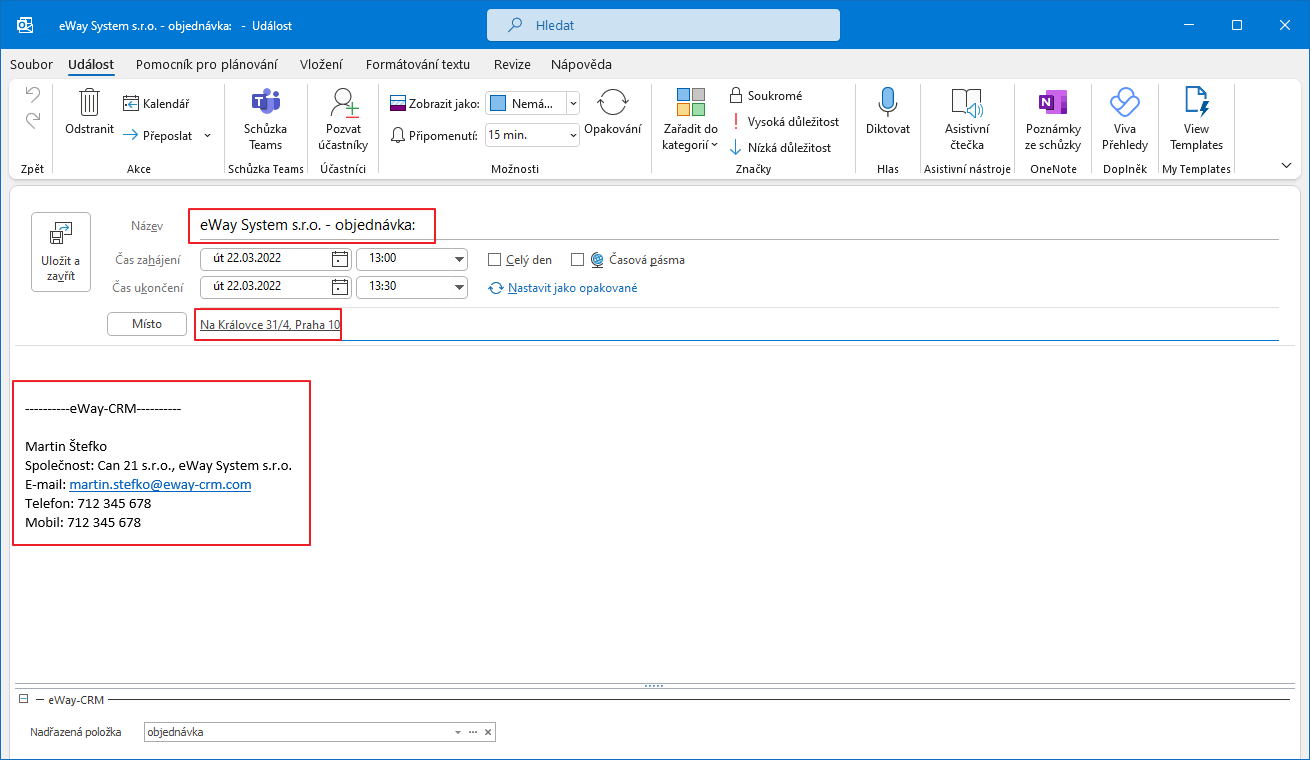The height and width of the screenshot is (760, 1310).
Task: Collapse the eWay-CRM section
Action: coord(23,700)
